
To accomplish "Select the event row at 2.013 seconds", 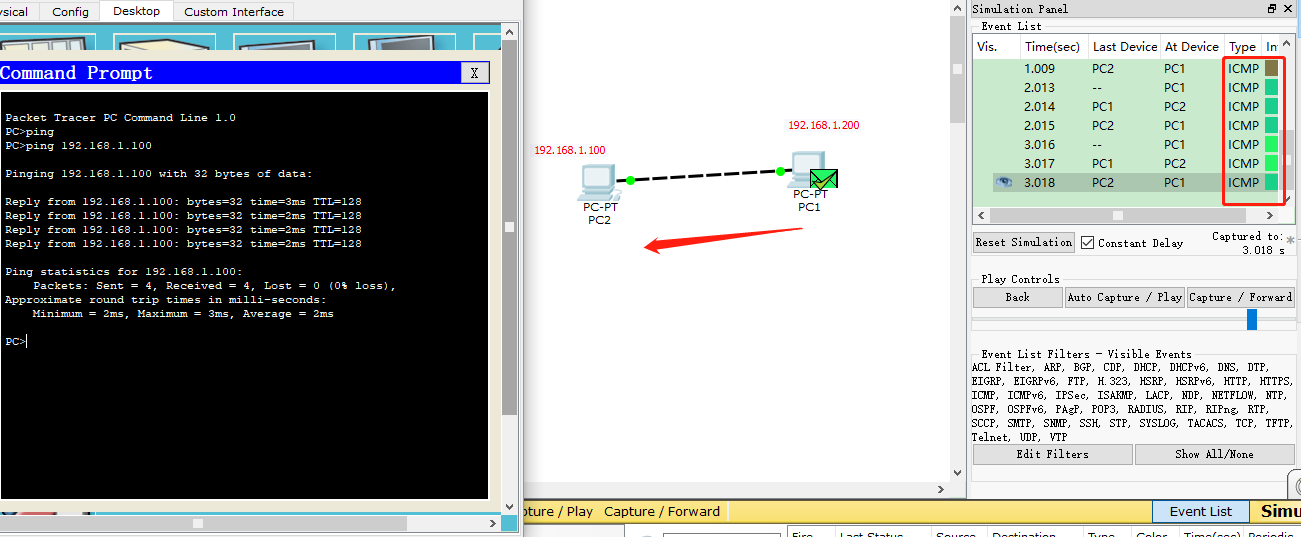I will tap(1128, 87).
